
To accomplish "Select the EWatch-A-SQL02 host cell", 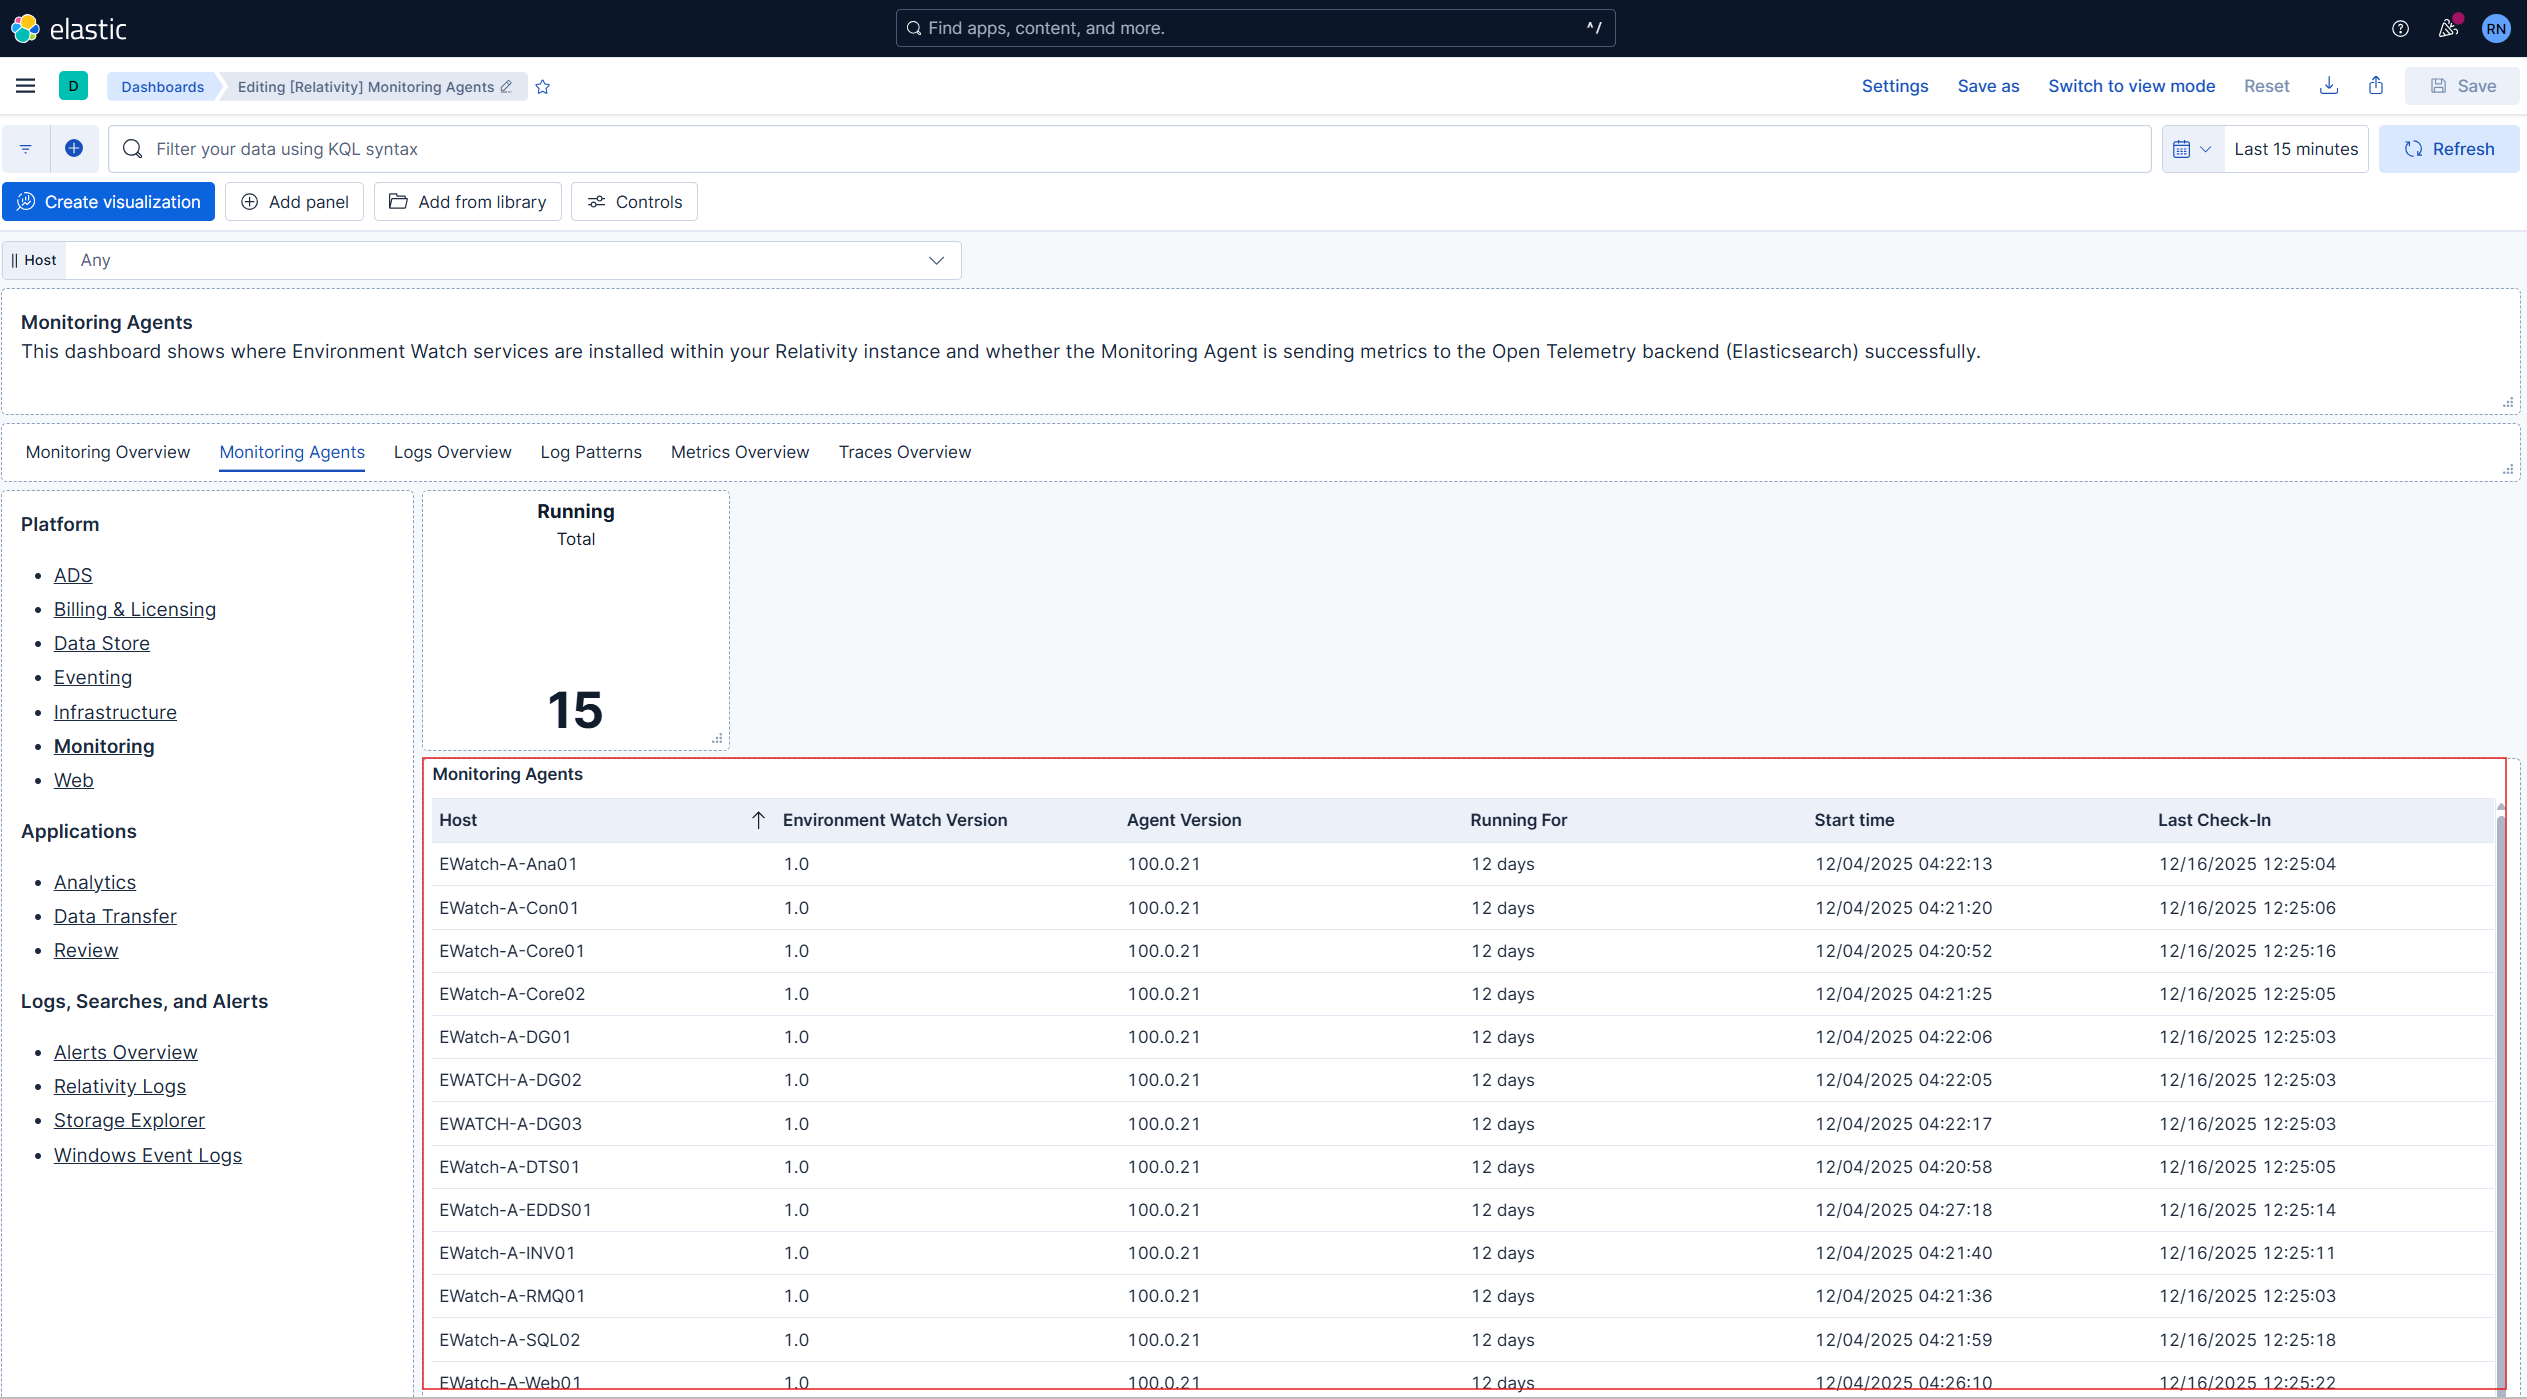I will point(604,1340).
